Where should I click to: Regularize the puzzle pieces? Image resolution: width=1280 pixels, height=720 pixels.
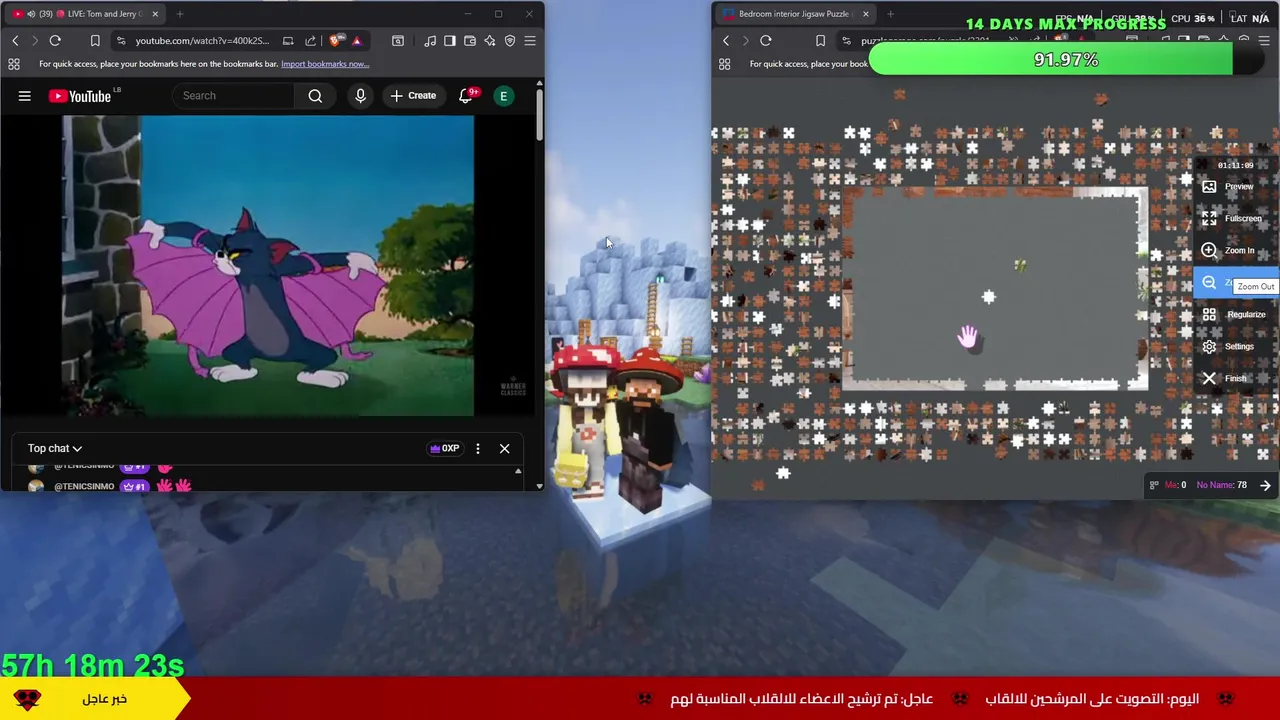pos(1234,315)
